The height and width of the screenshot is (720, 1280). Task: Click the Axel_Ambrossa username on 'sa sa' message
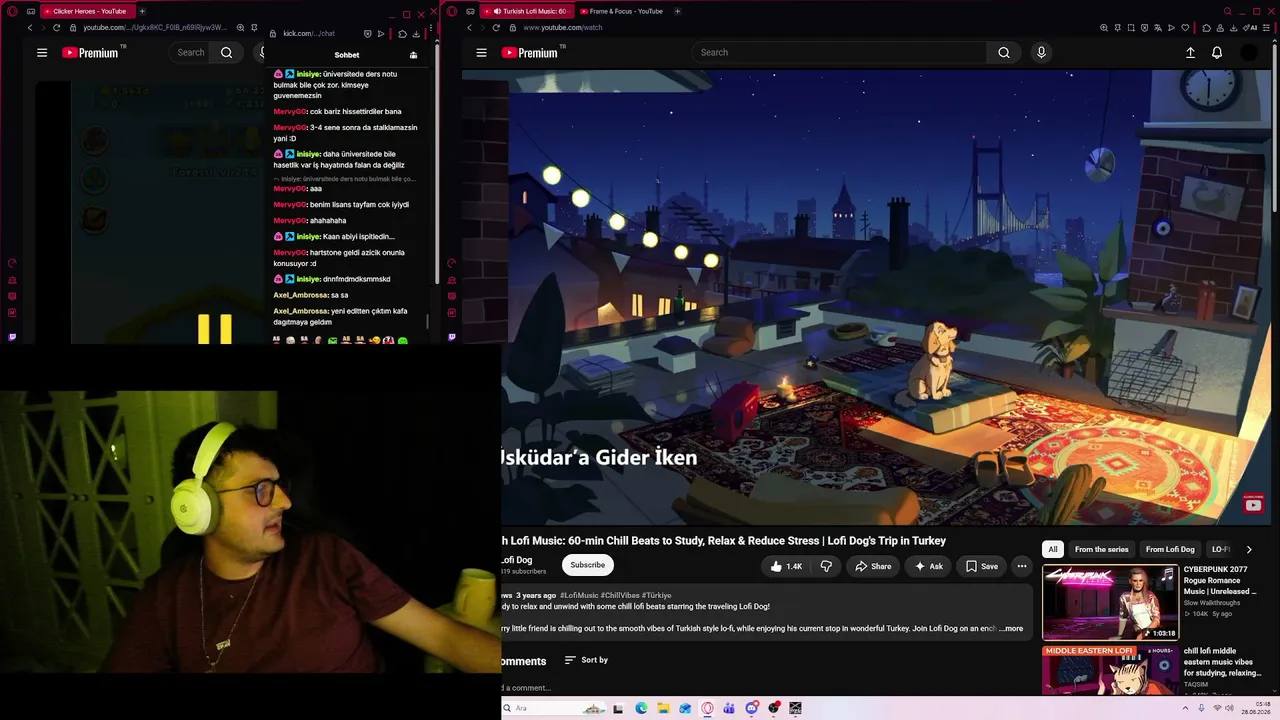click(x=301, y=295)
